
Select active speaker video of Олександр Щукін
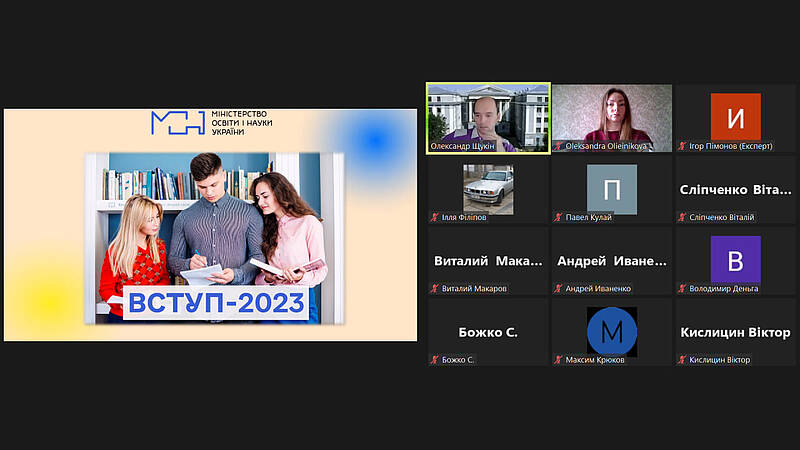488,115
